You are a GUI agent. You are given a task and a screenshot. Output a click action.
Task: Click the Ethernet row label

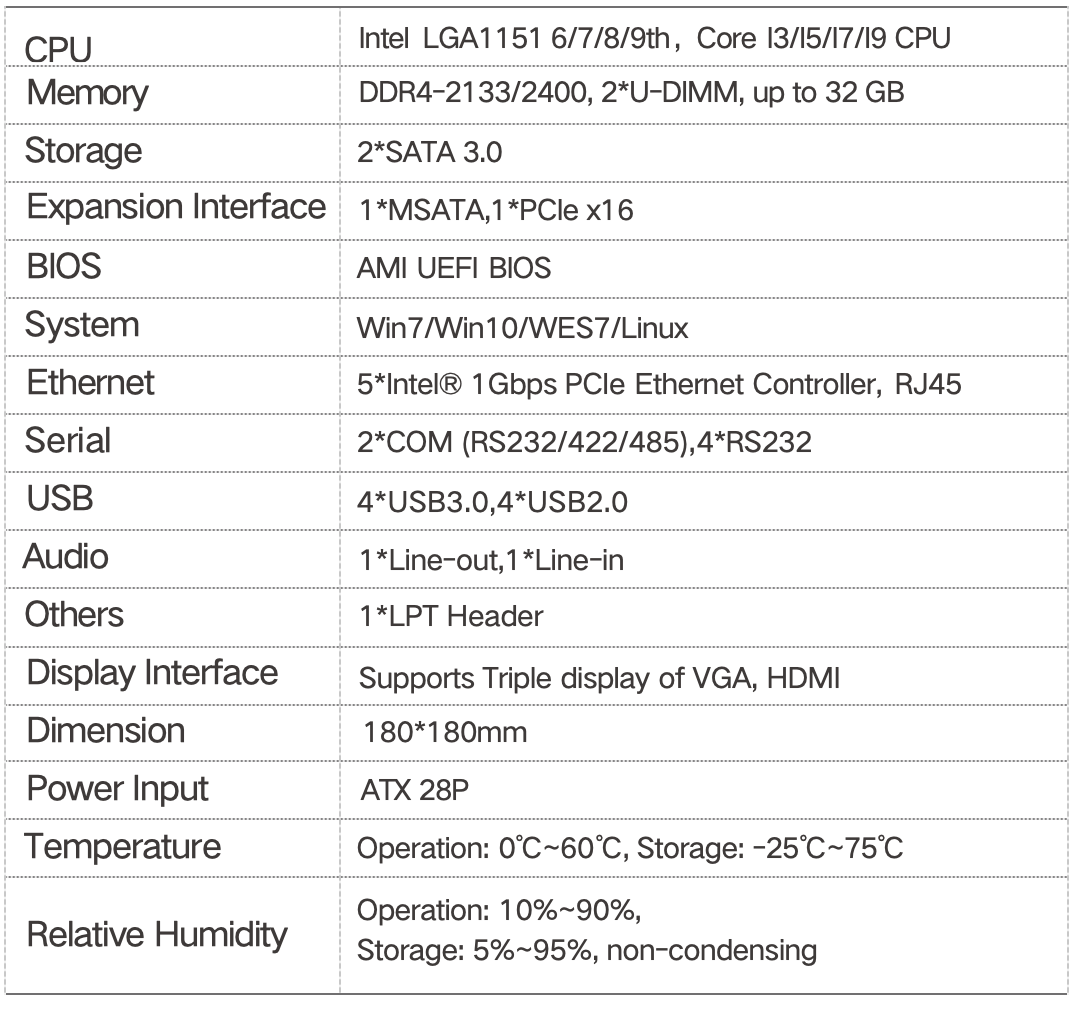90,382
